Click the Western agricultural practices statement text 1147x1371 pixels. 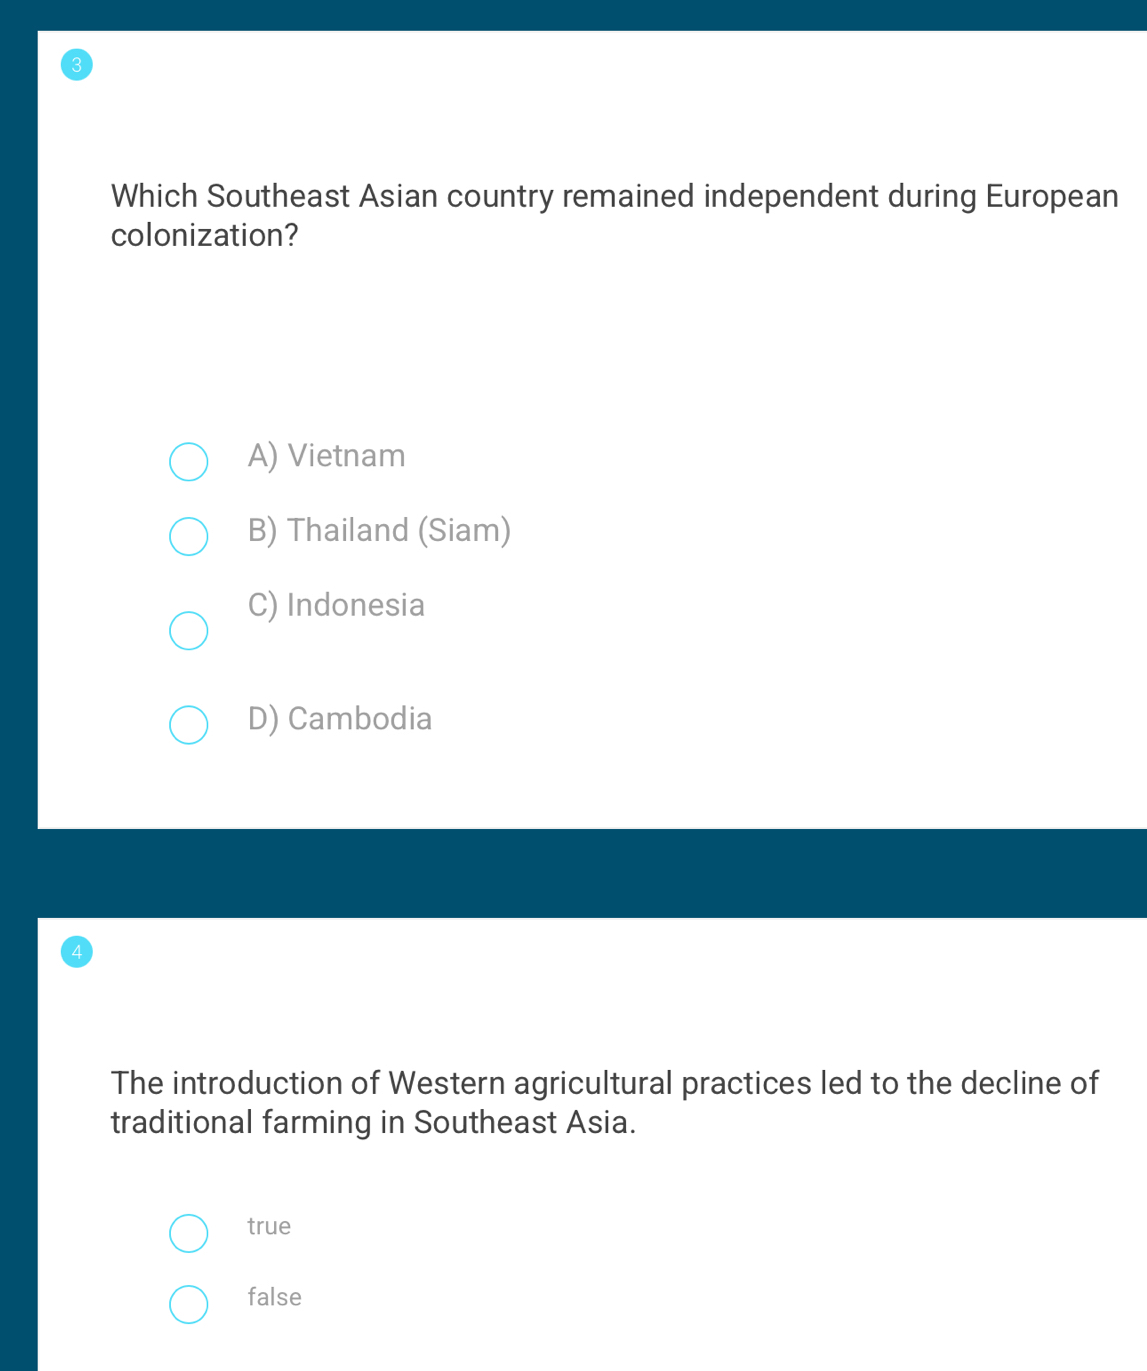click(x=604, y=1083)
